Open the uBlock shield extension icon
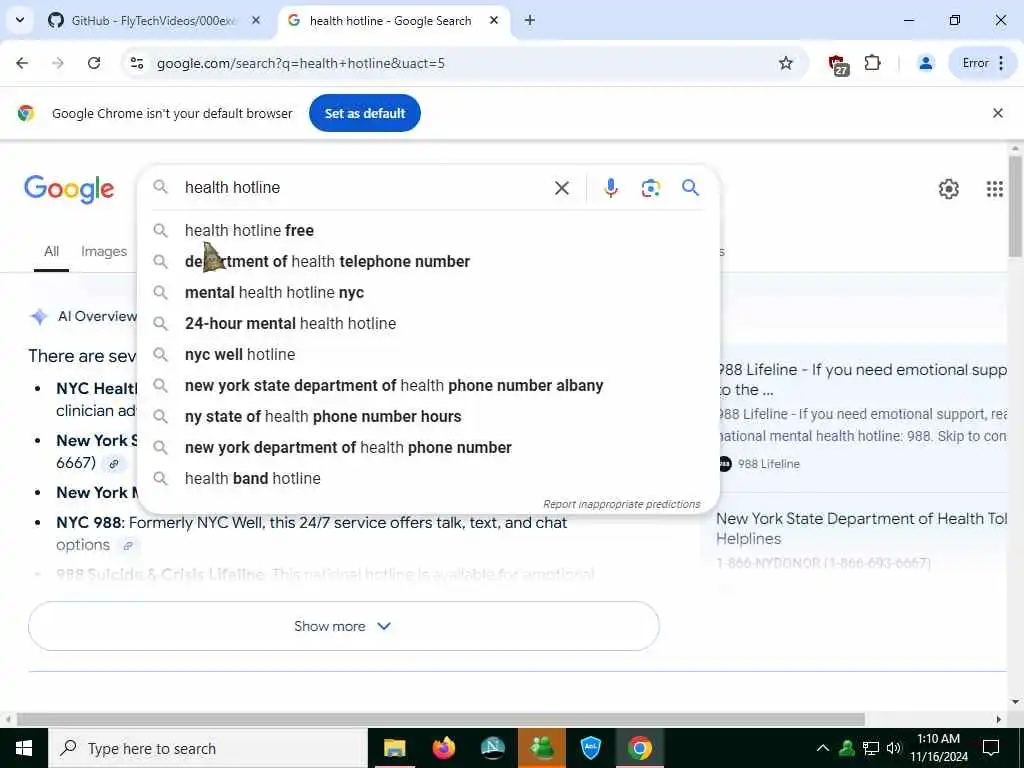The image size is (1024, 768). click(x=837, y=64)
